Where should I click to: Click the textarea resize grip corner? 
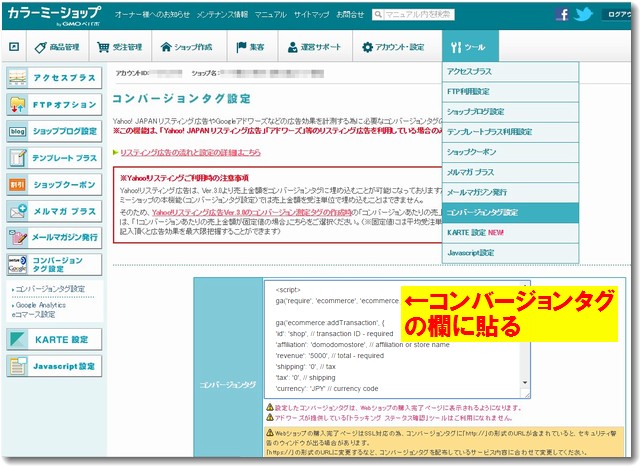tap(526, 394)
